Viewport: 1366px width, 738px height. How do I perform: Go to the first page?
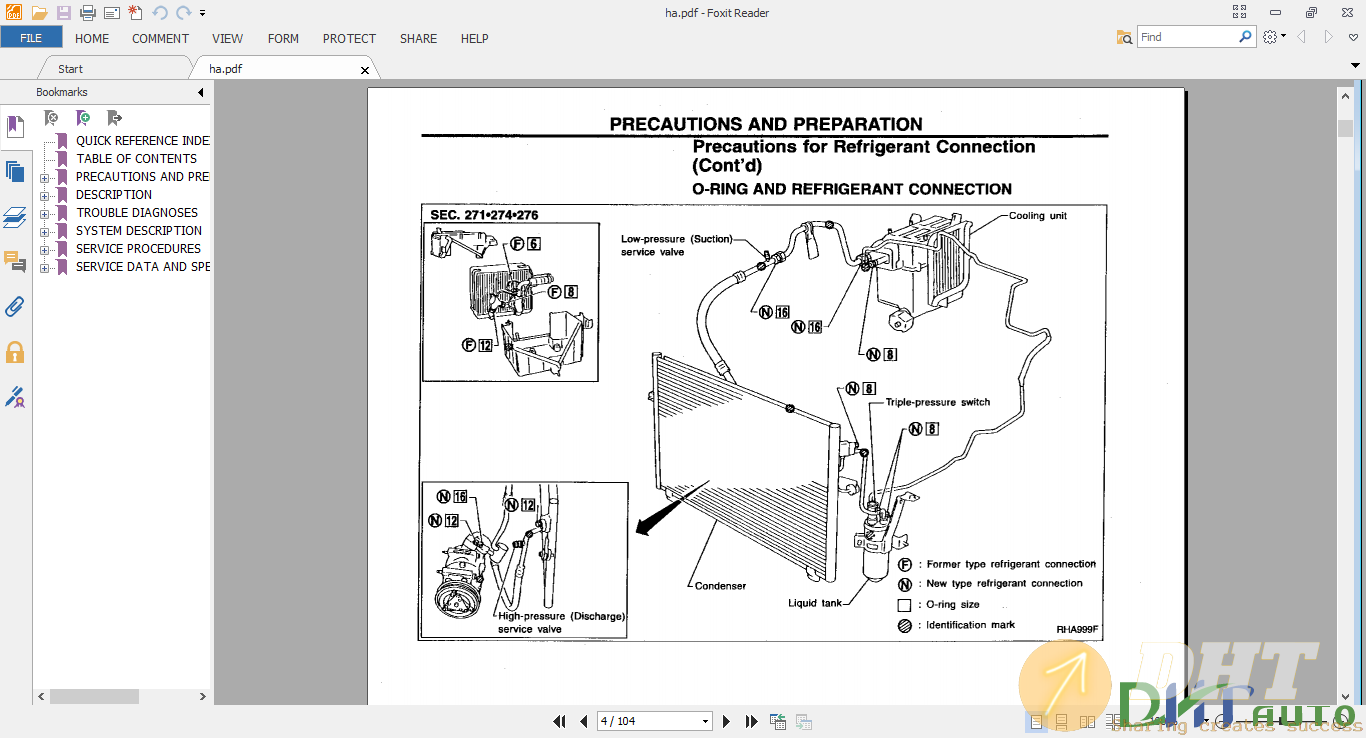pyautogui.click(x=559, y=721)
